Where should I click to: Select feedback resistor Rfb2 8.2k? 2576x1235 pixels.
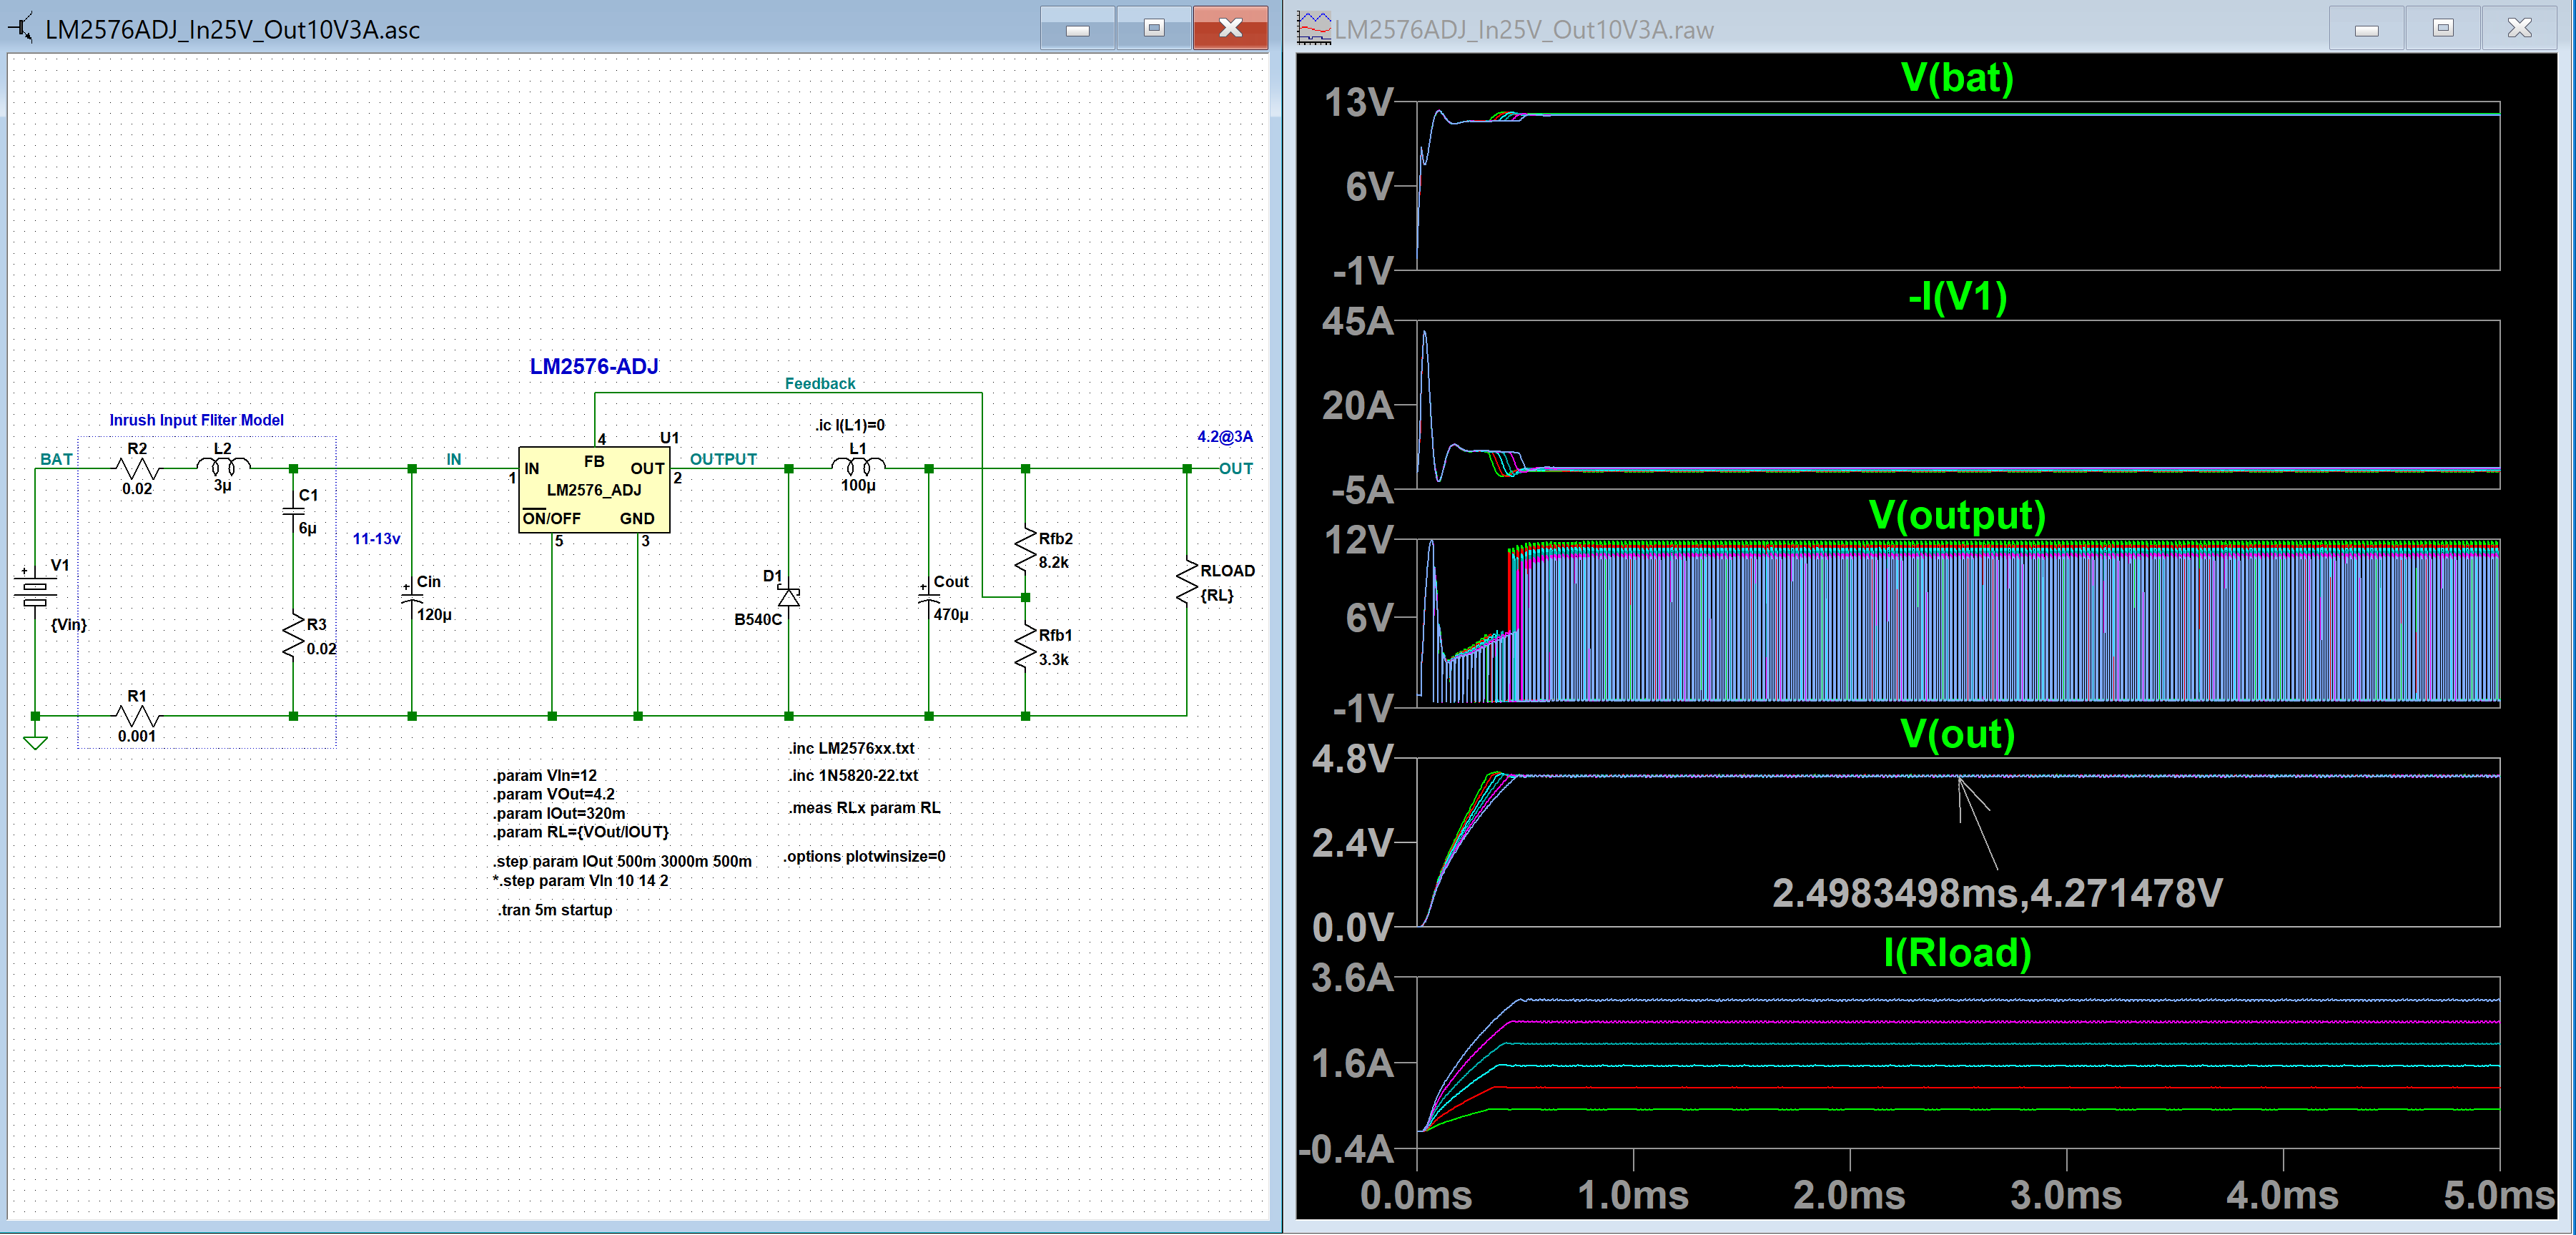coord(1025,549)
